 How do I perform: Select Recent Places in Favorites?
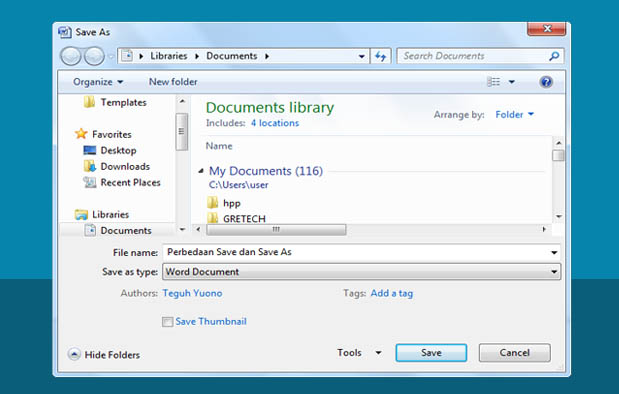tap(130, 182)
